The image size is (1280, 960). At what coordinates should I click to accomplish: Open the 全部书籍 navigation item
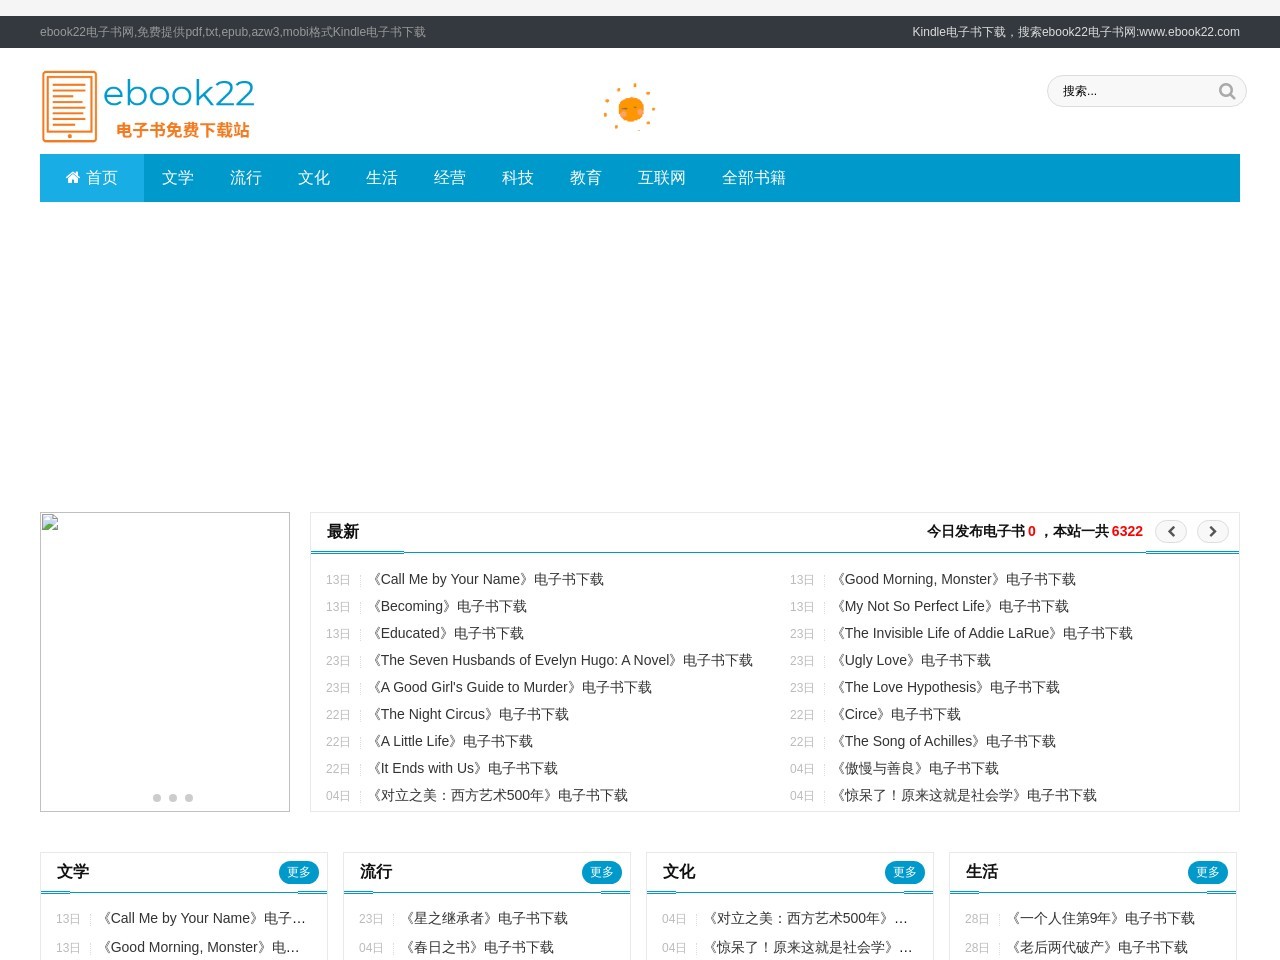tap(754, 178)
